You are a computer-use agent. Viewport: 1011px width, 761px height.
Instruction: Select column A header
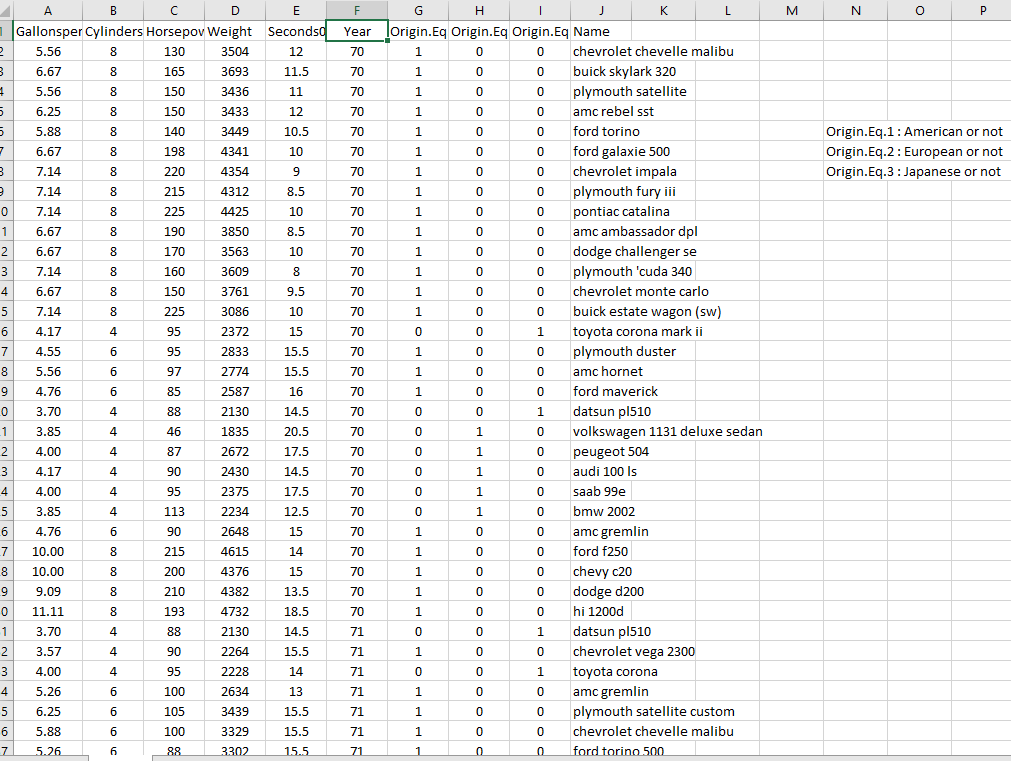click(47, 11)
